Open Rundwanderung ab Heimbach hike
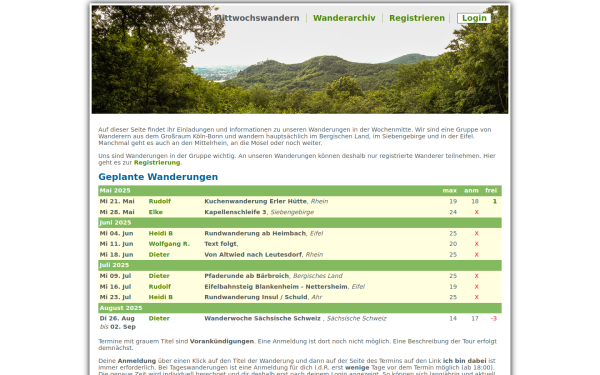Screen dimensions: 600x375 [255, 233]
